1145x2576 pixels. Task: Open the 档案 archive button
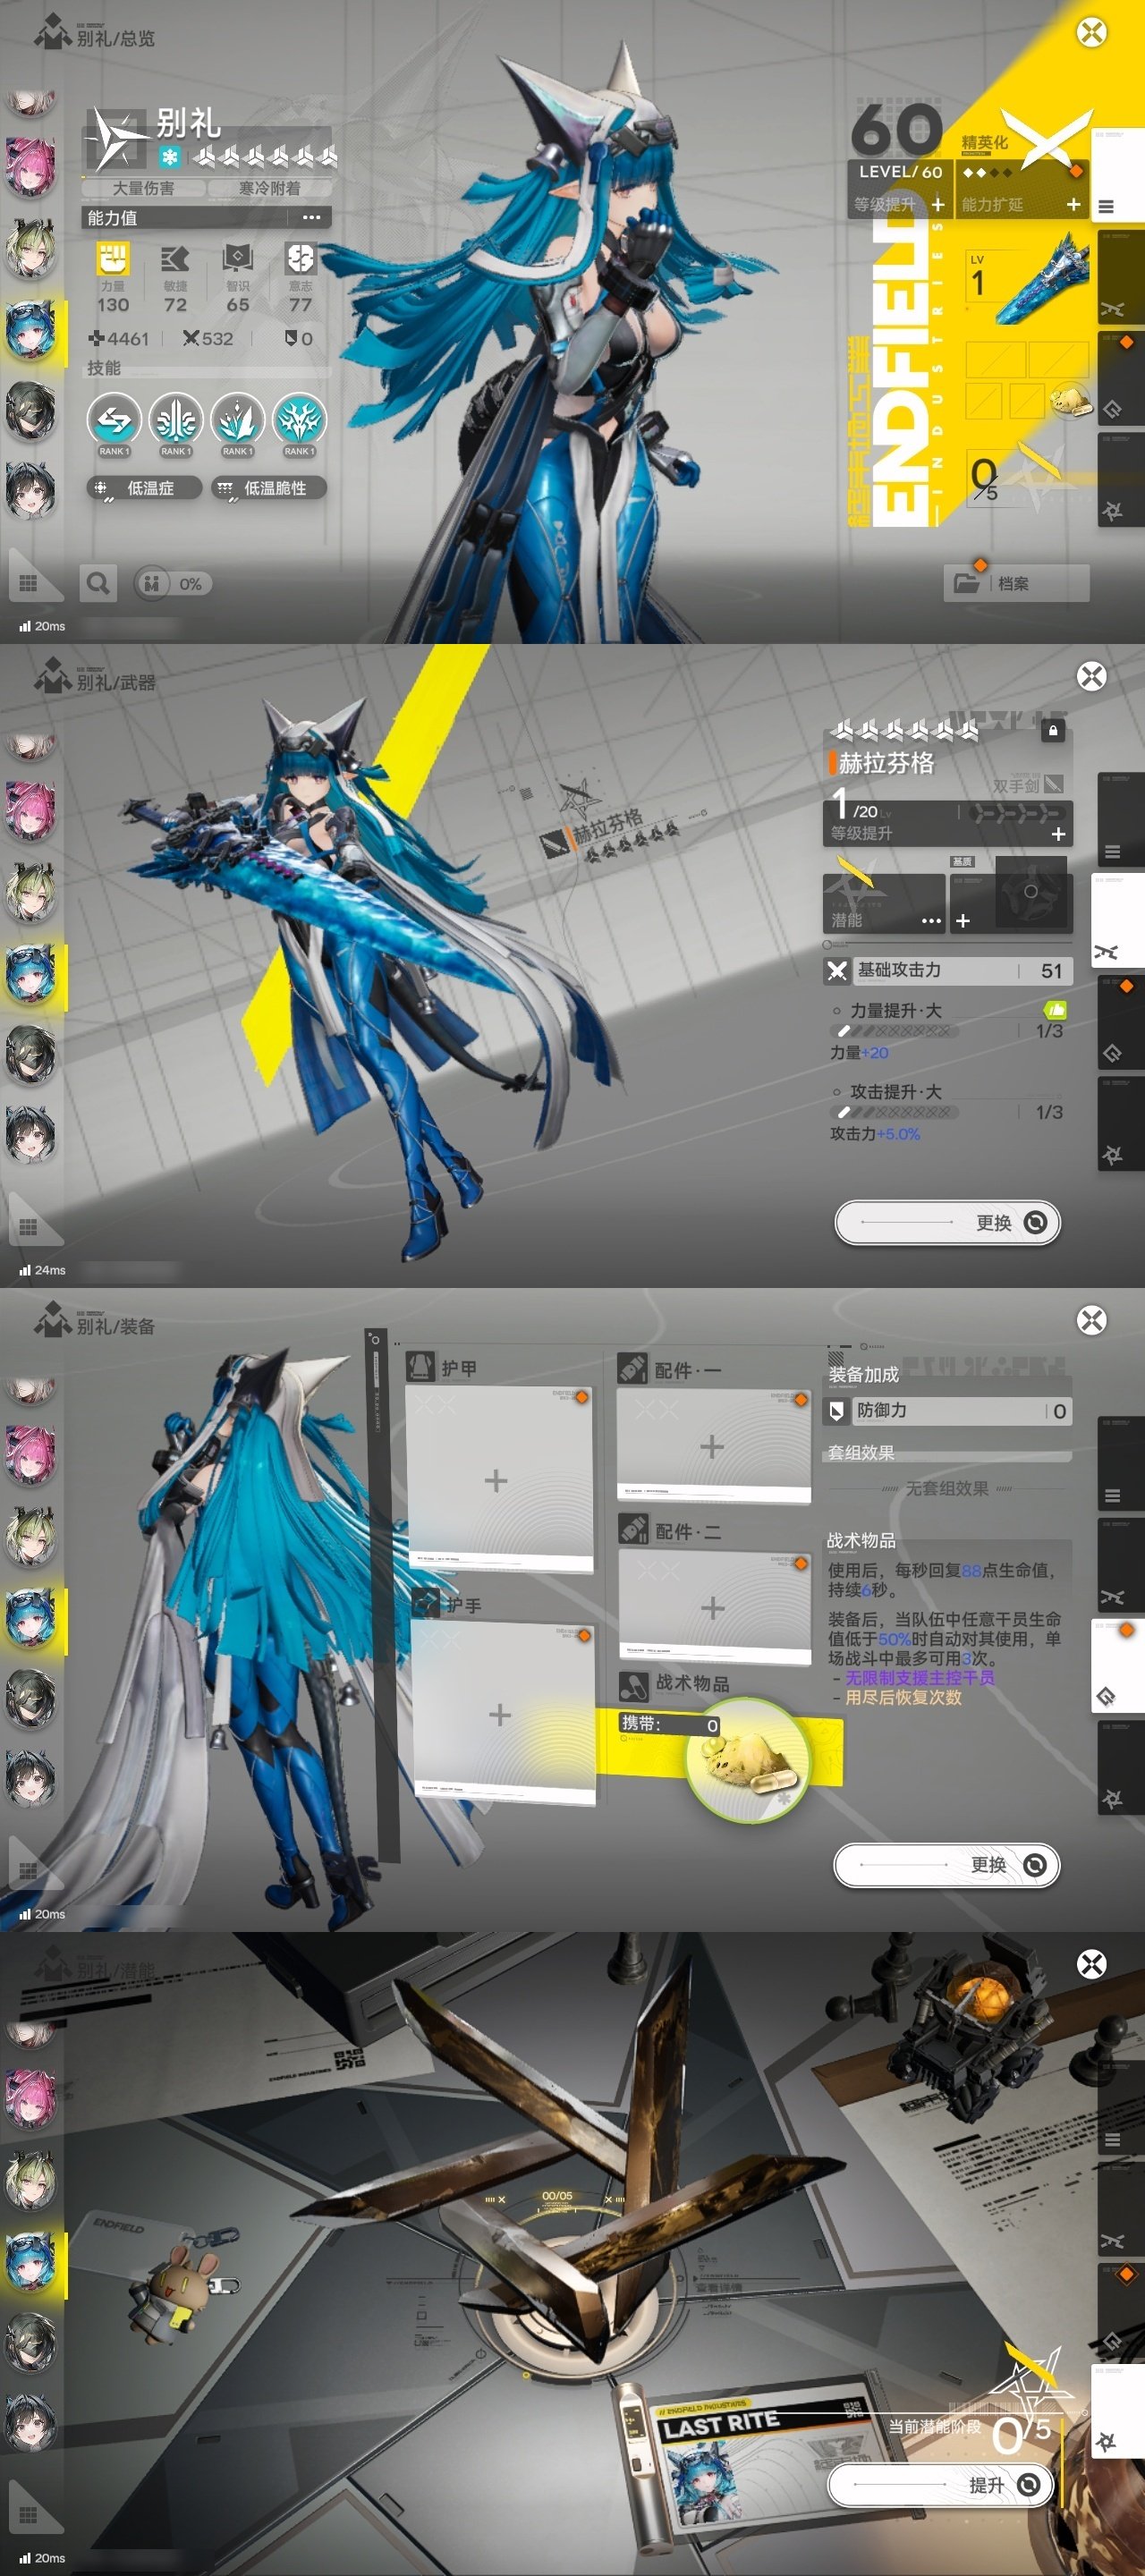click(1015, 583)
